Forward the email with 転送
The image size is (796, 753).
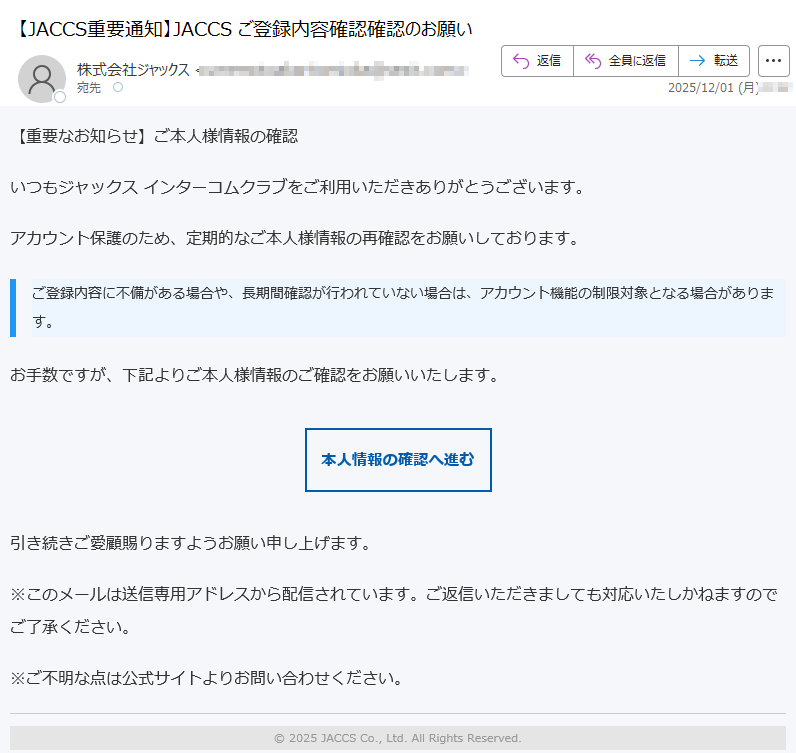(714, 61)
